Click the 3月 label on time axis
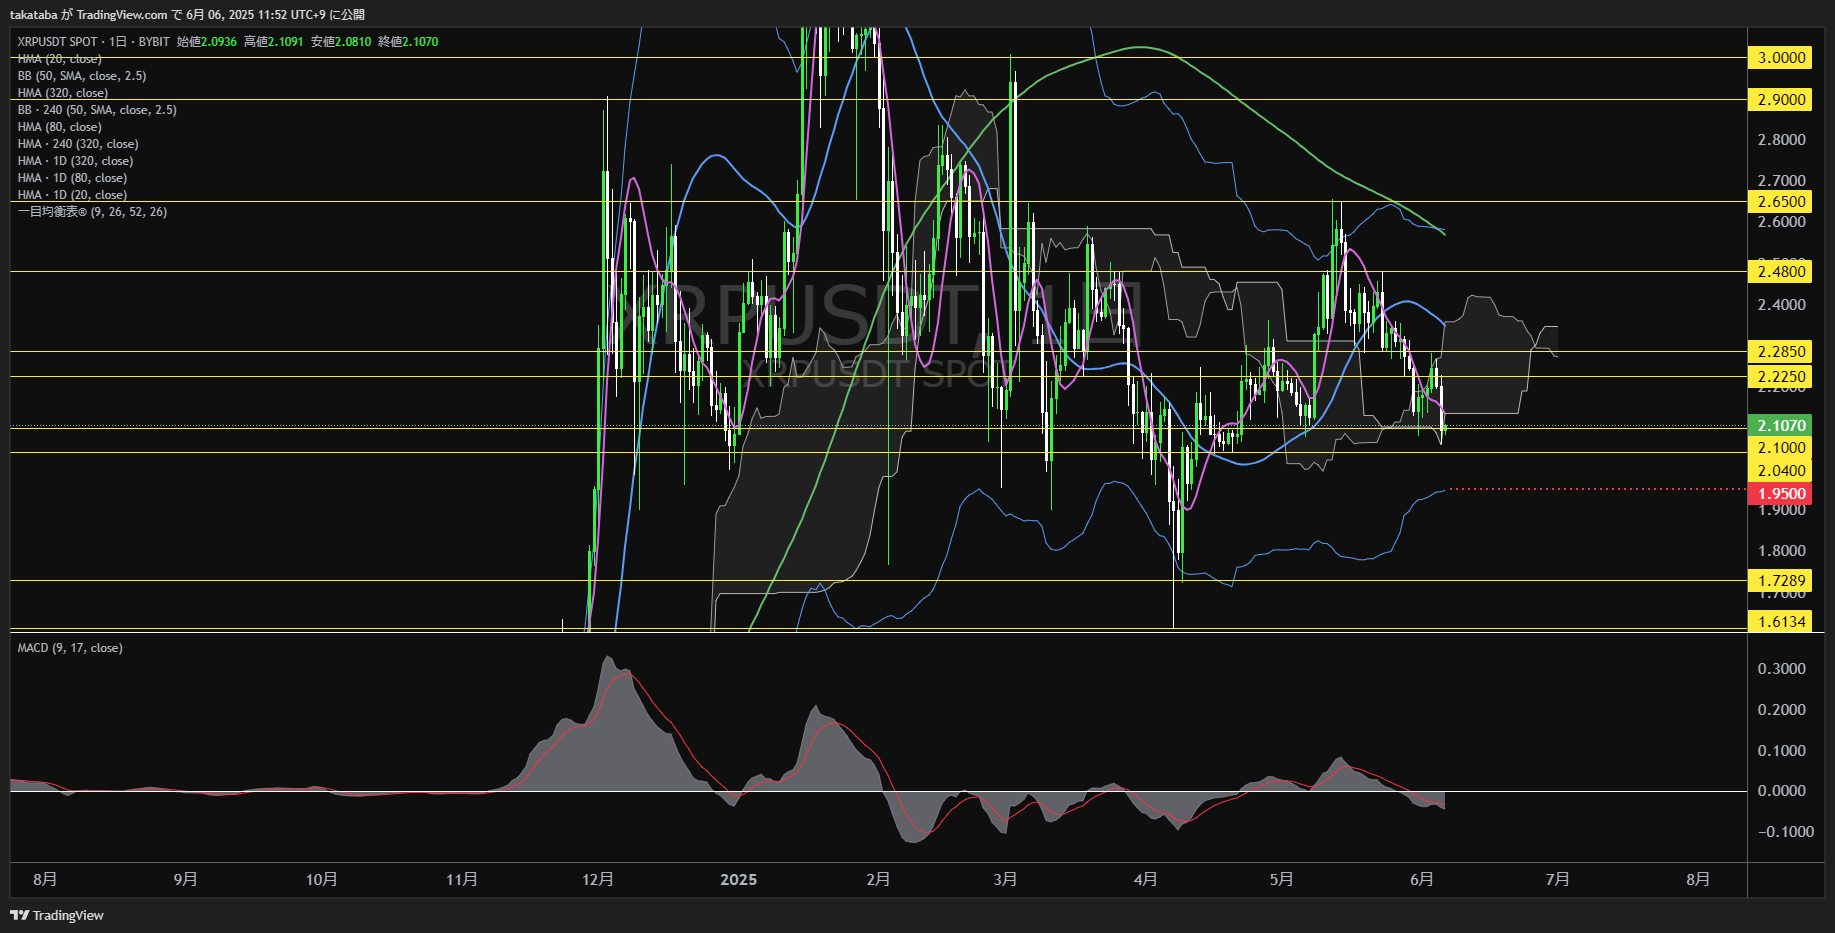This screenshot has height=933, width=1835. pos(1005,880)
